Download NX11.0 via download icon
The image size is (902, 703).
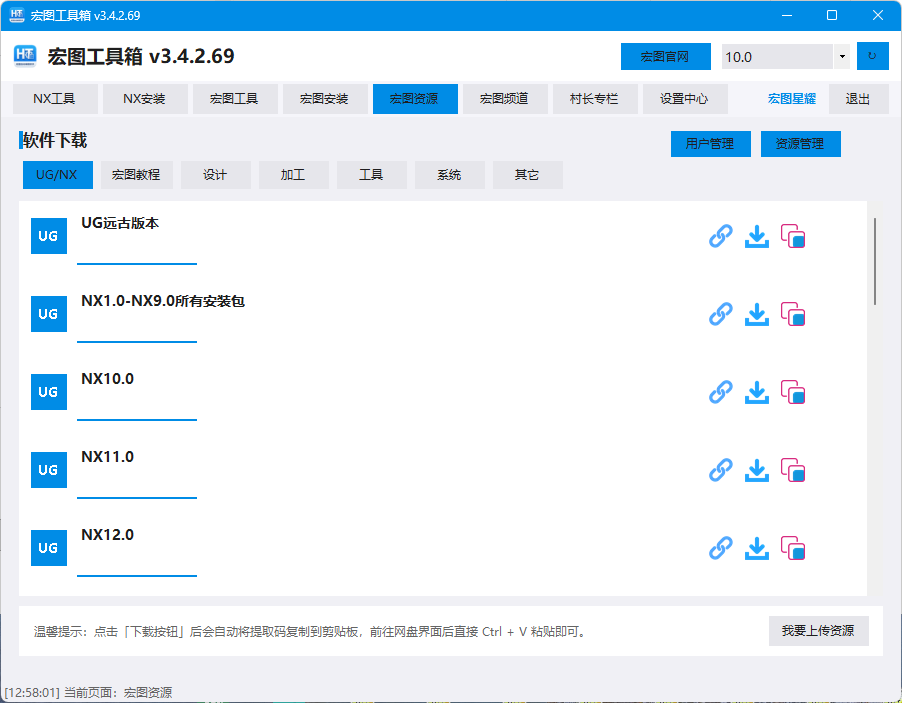click(756, 470)
